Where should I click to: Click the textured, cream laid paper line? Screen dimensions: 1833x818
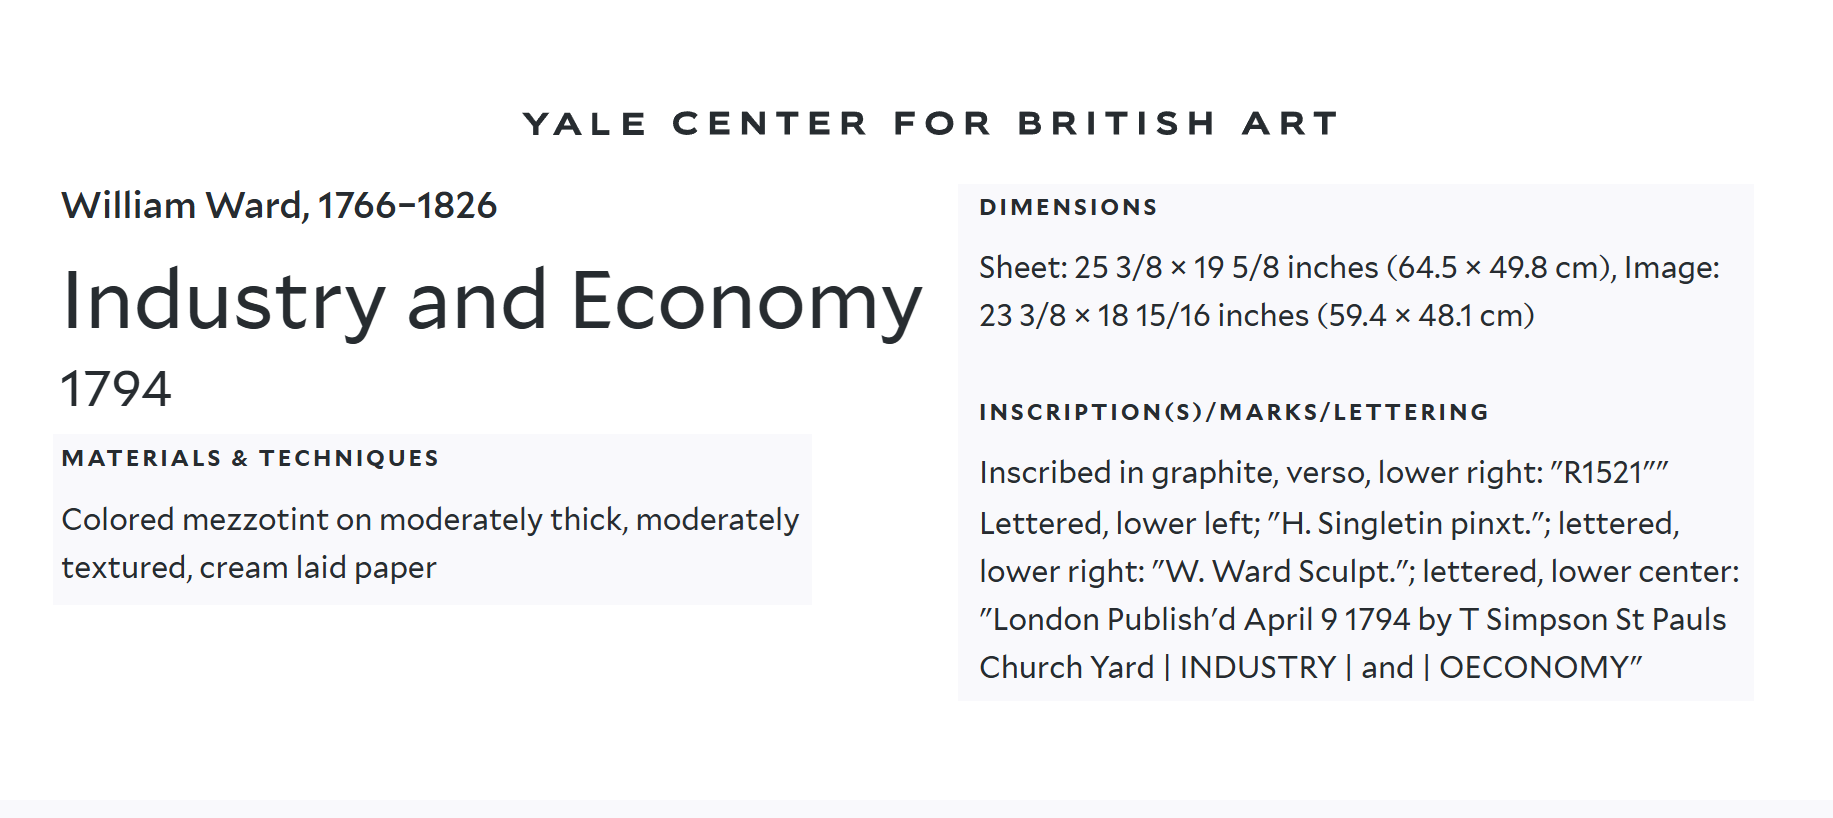(x=249, y=568)
